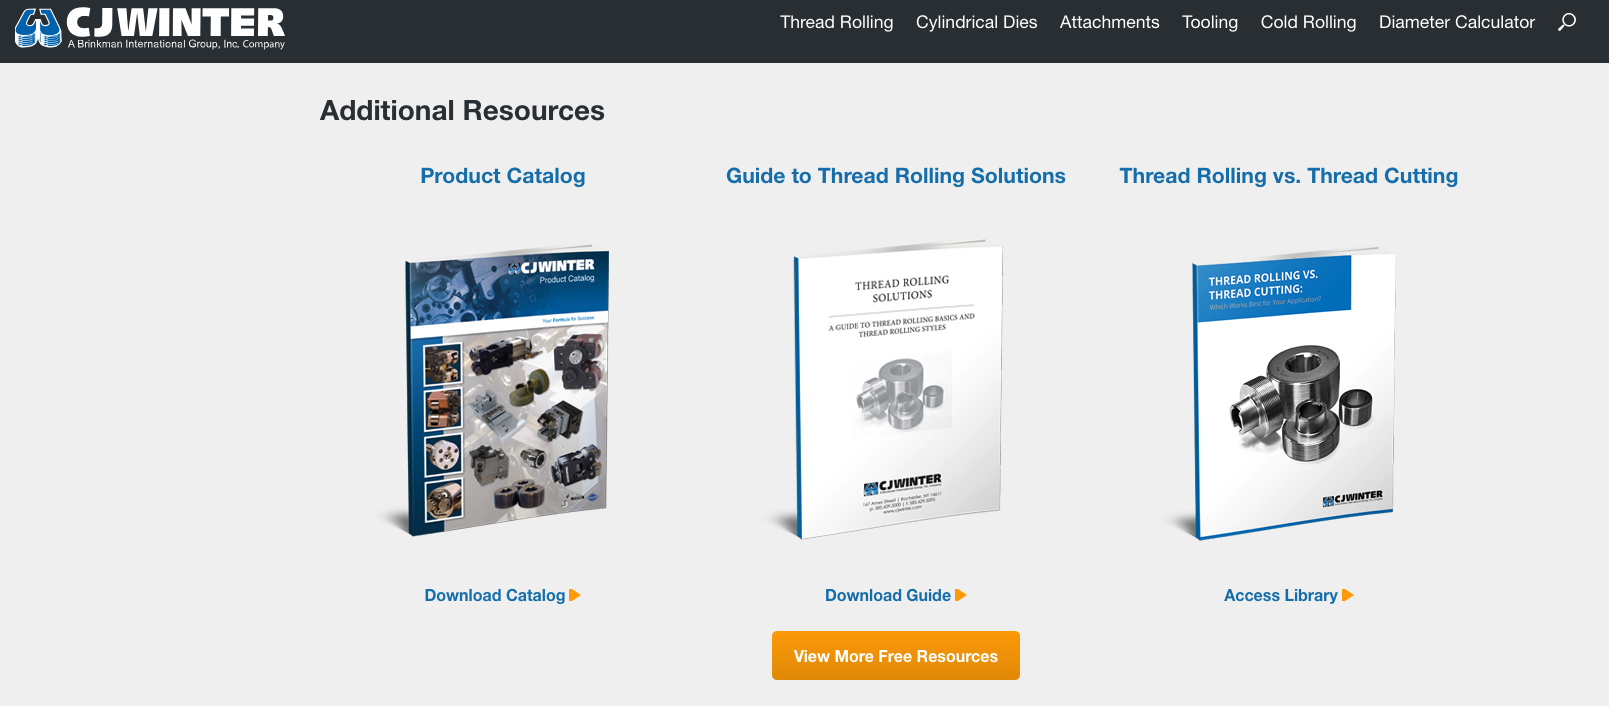Click the Thread Rolling Solutions guide cover
The width and height of the screenshot is (1609, 706).
point(895,390)
